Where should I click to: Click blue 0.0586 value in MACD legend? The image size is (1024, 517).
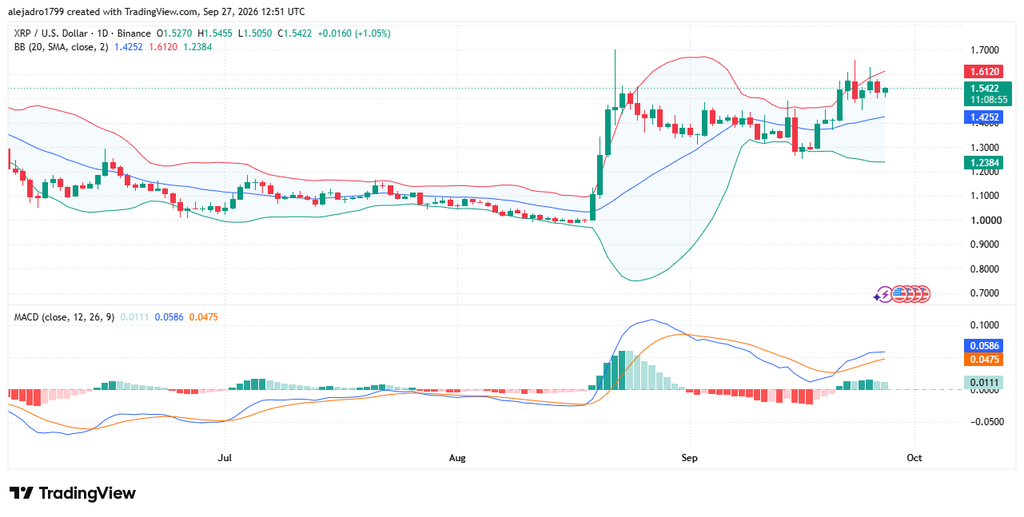[x=167, y=317]
